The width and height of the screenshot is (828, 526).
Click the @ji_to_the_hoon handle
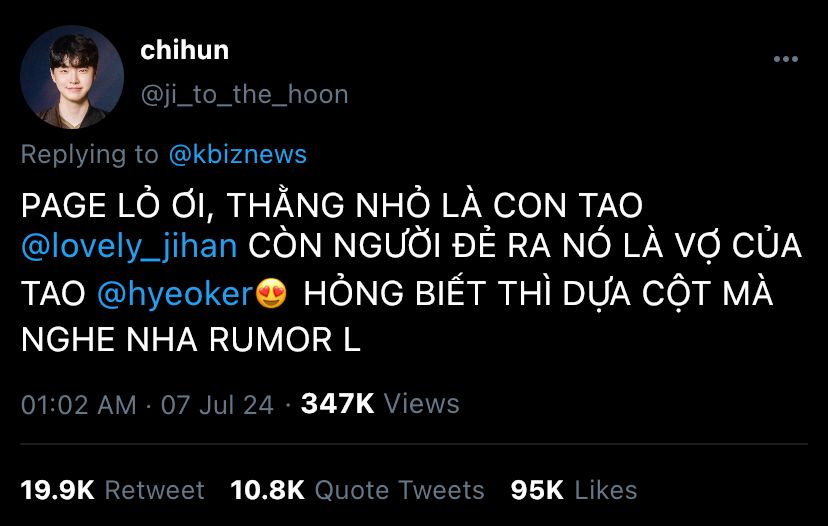point(244,95)
